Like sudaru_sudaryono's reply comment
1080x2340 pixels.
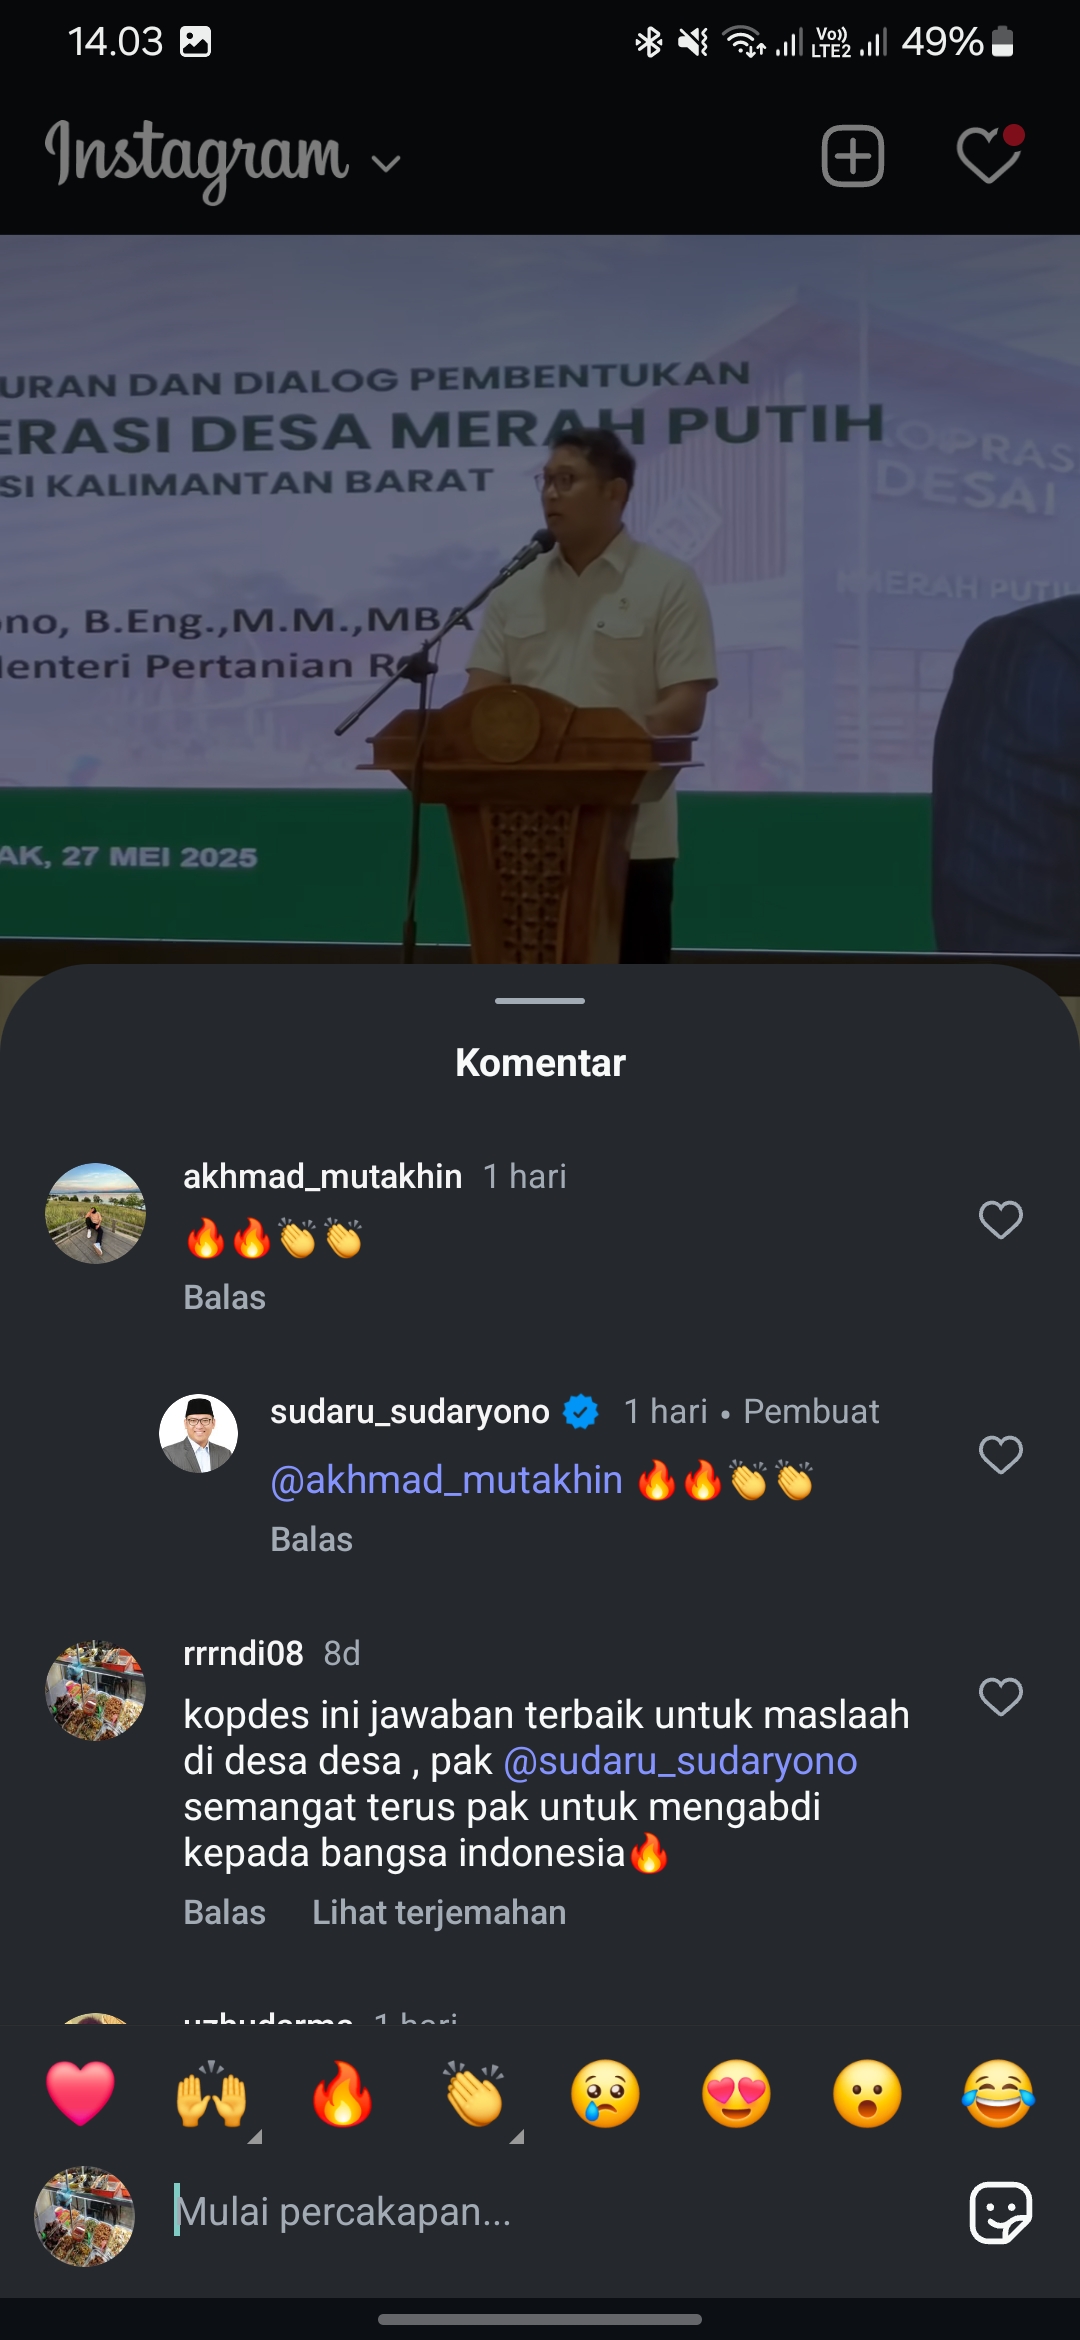click(x=1000, y=1455)
